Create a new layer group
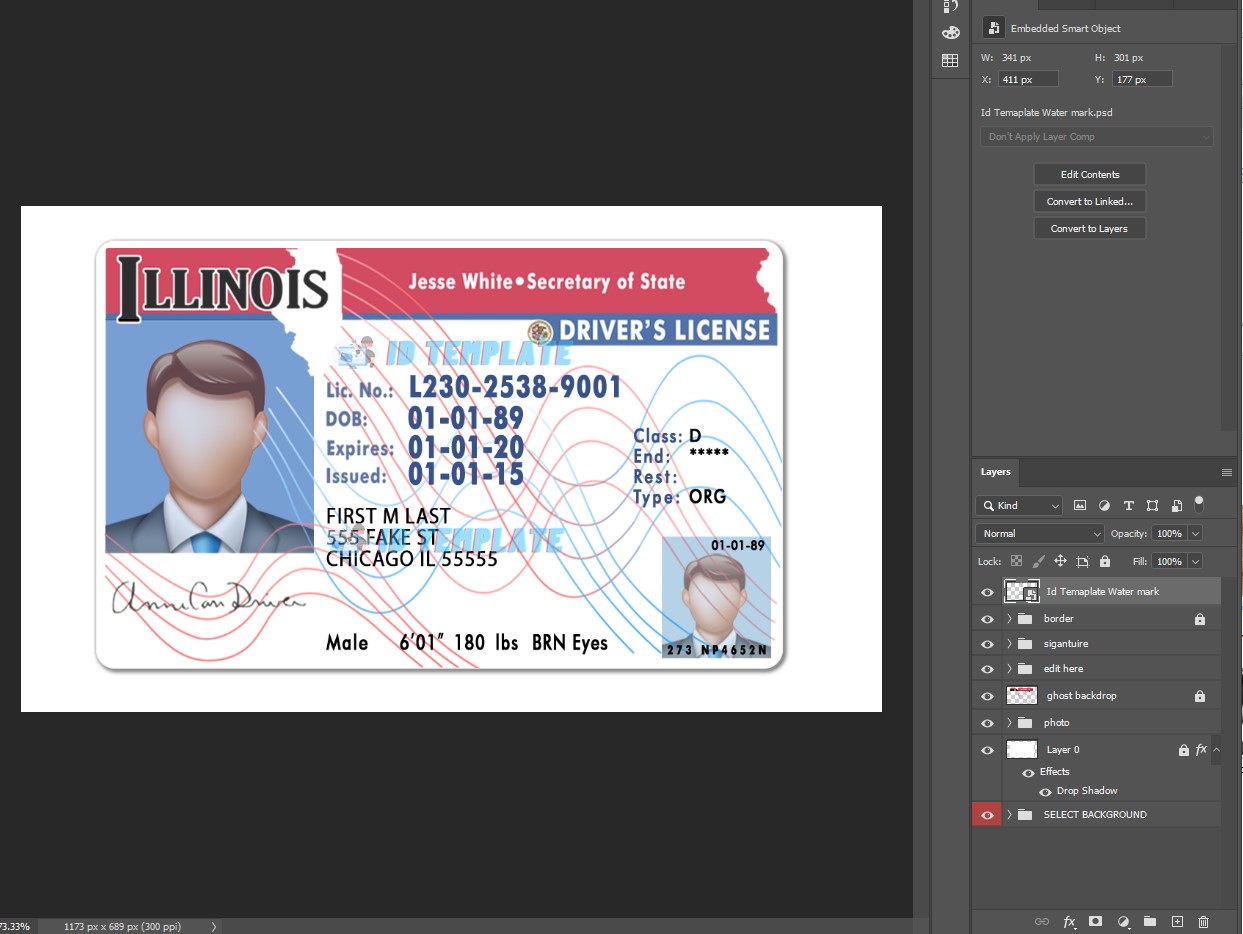This screenshot has height=934, width=1243. (1150, 921)
